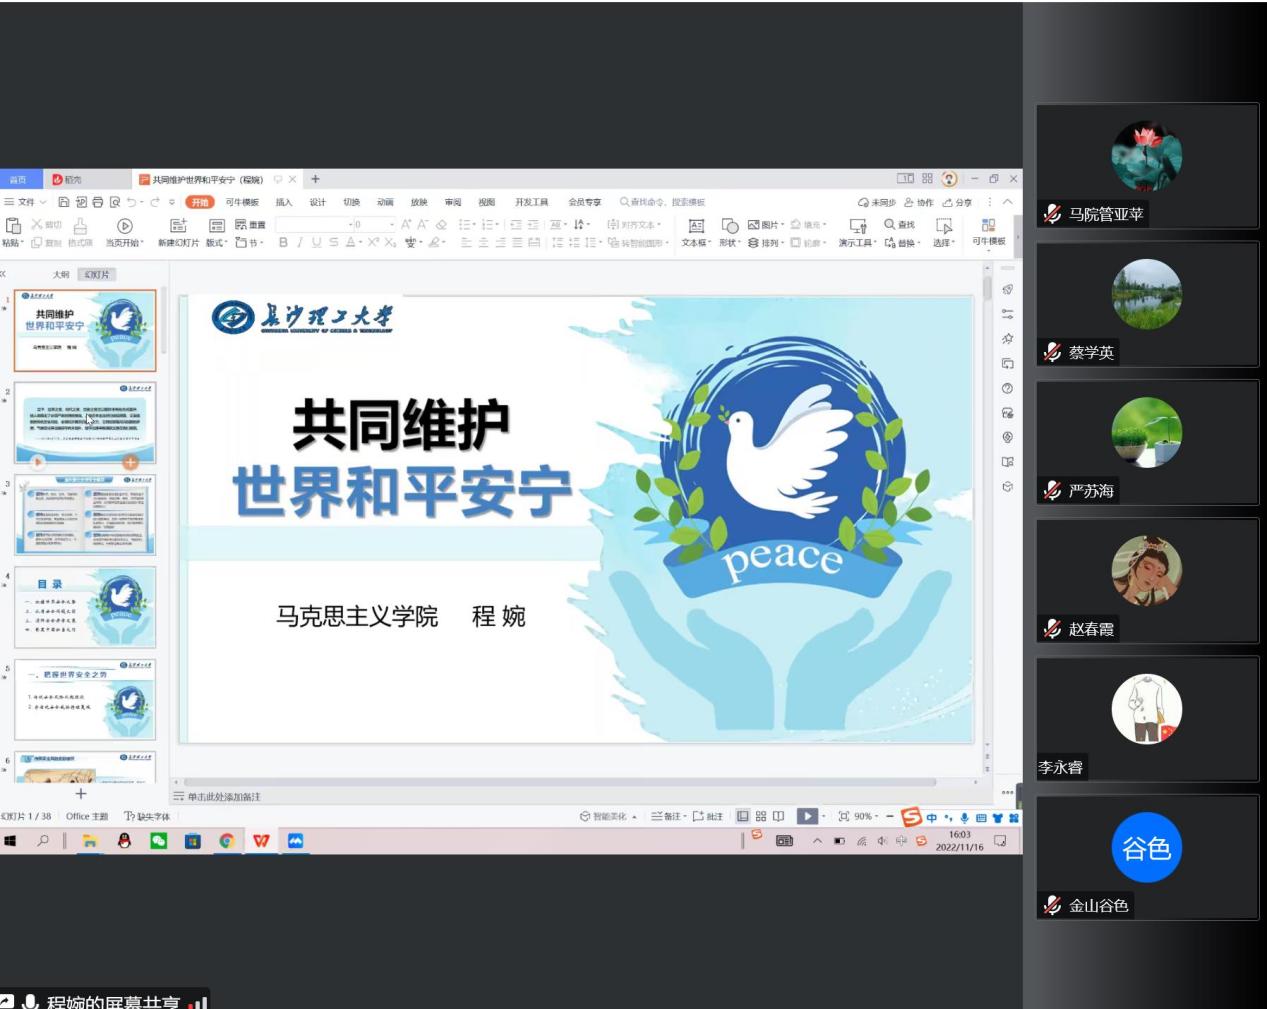Image resolution: width=1267 pixels, height=1009 pixels.
Task: Expand the font size dropdown
Action: tap(392, 225)
